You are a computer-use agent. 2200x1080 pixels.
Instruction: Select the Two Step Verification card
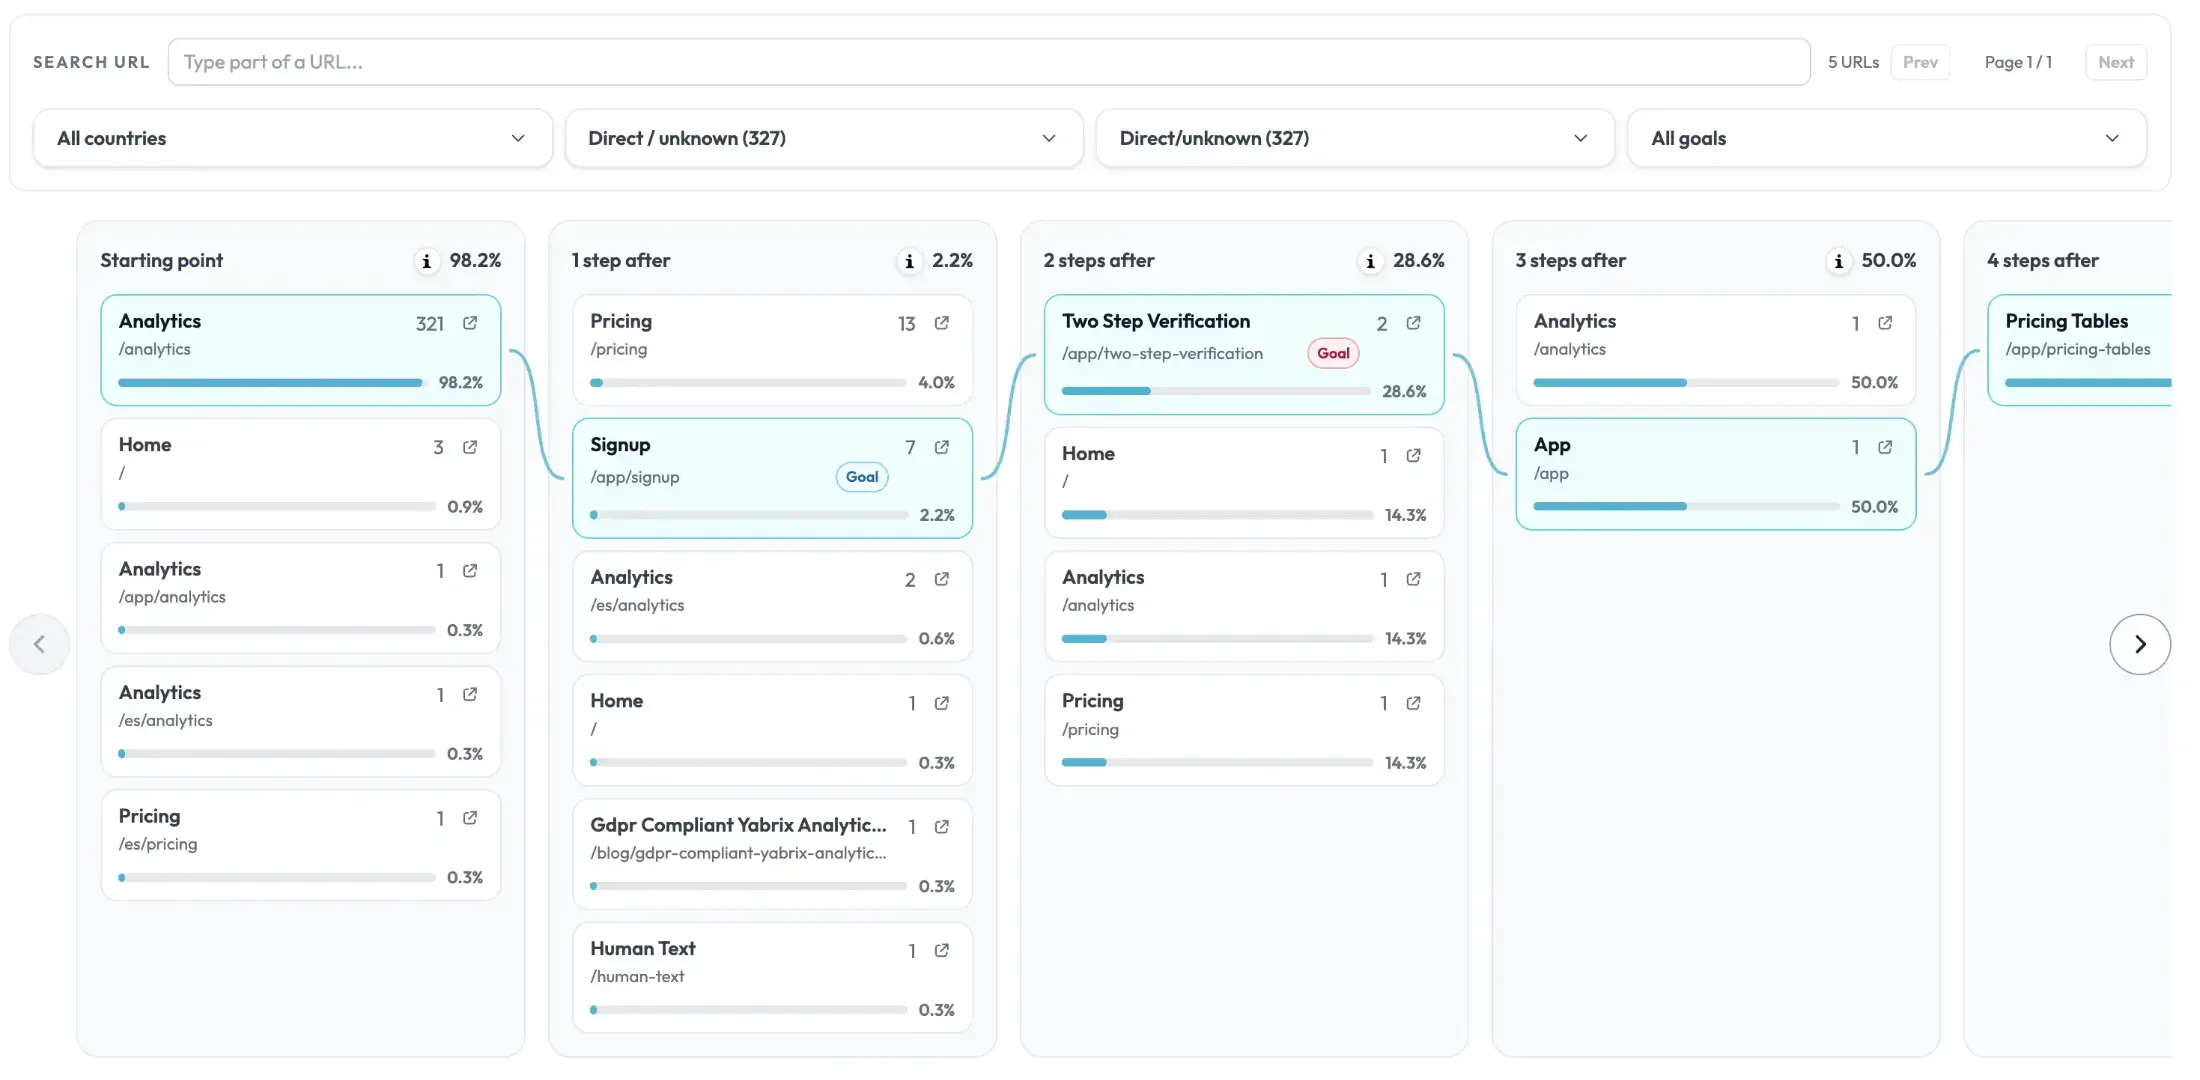(1244, 354)
